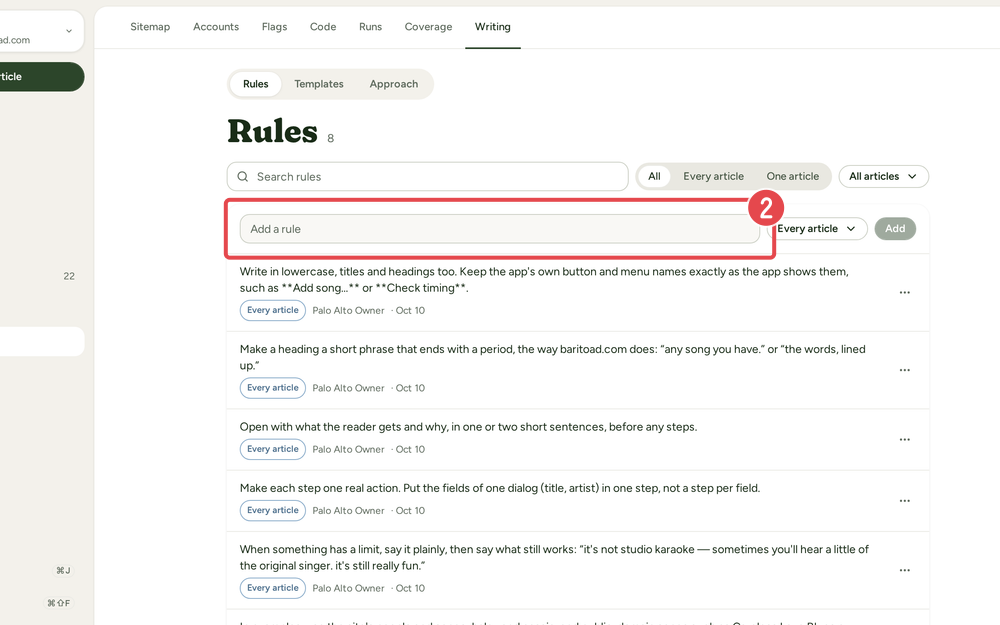Viewport: 1000px width, 625px height.
Task: Click 'Palo Alto Owner' on lowercase rule
Action: [x=348, y=311]
